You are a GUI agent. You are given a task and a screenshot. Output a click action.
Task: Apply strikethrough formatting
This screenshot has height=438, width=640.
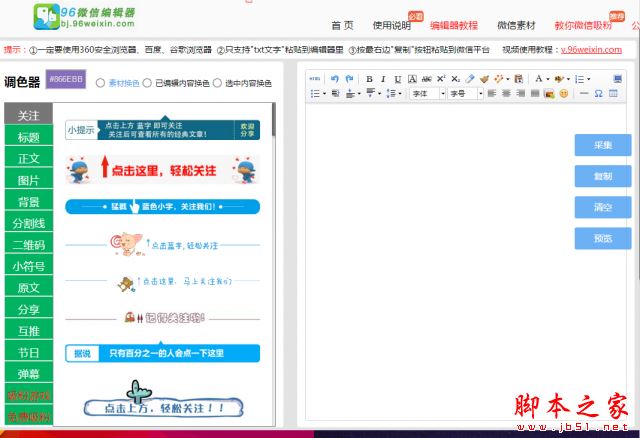[427, 79]
